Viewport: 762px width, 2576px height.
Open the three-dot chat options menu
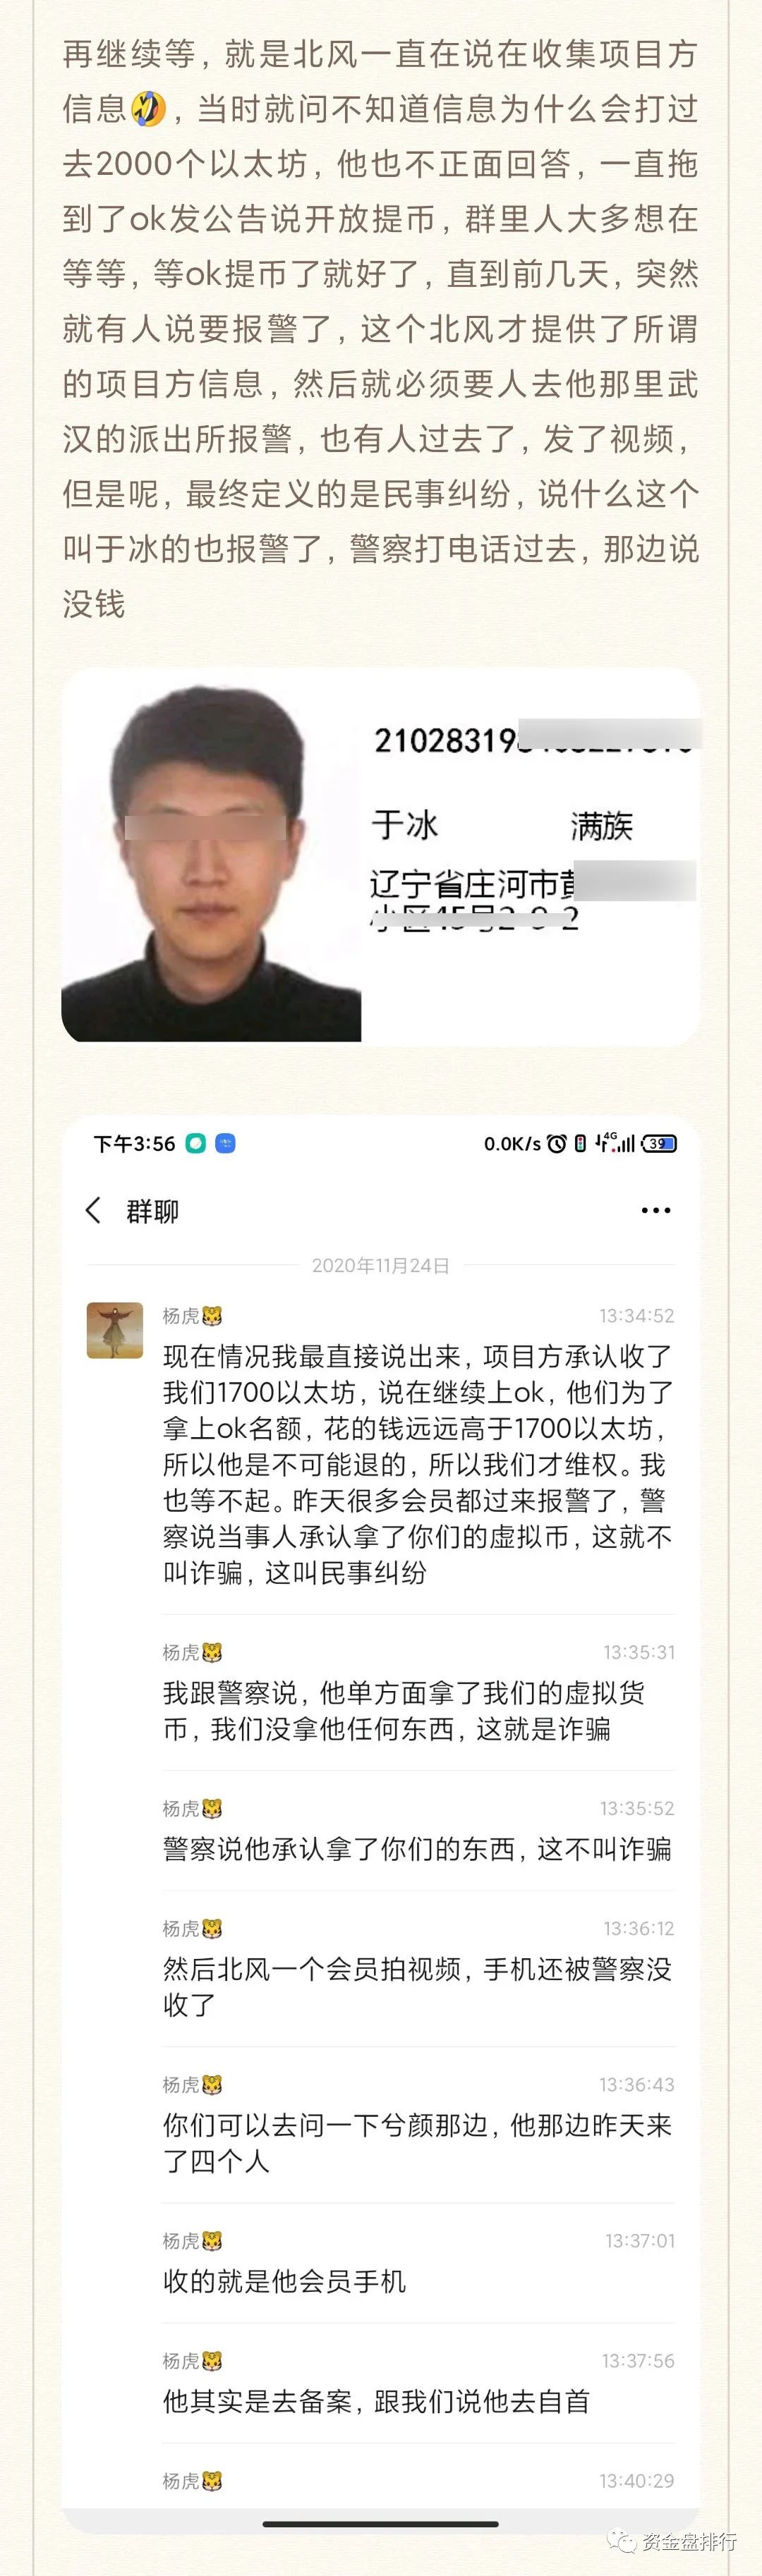click(656, 1210)
